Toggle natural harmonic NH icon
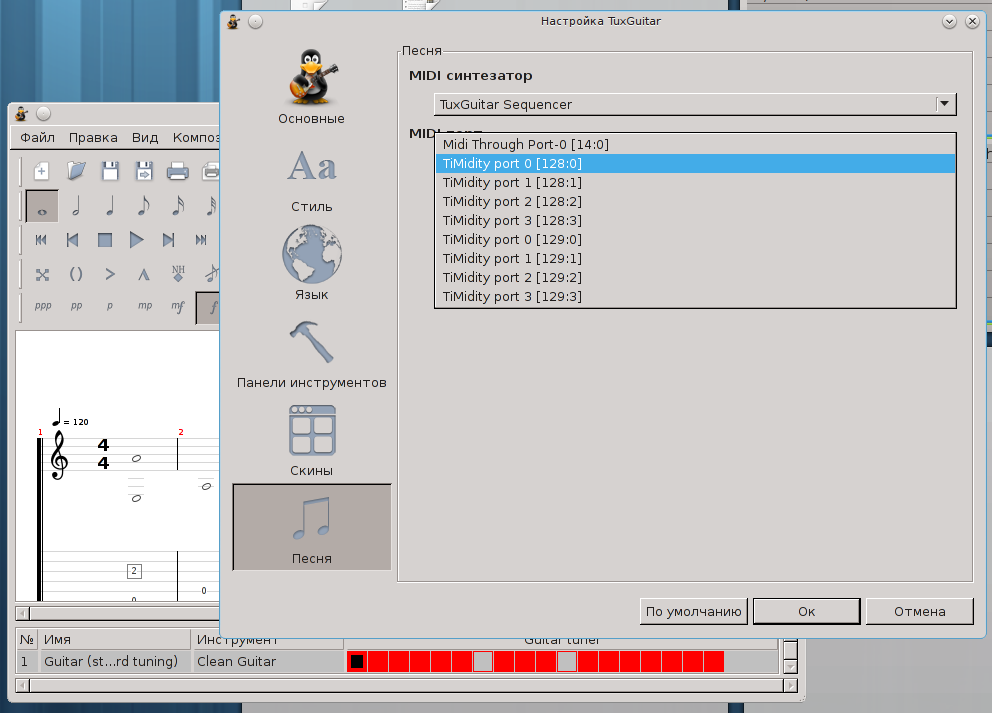This screenshot has height=713, width=992. [x=178, y=274]
